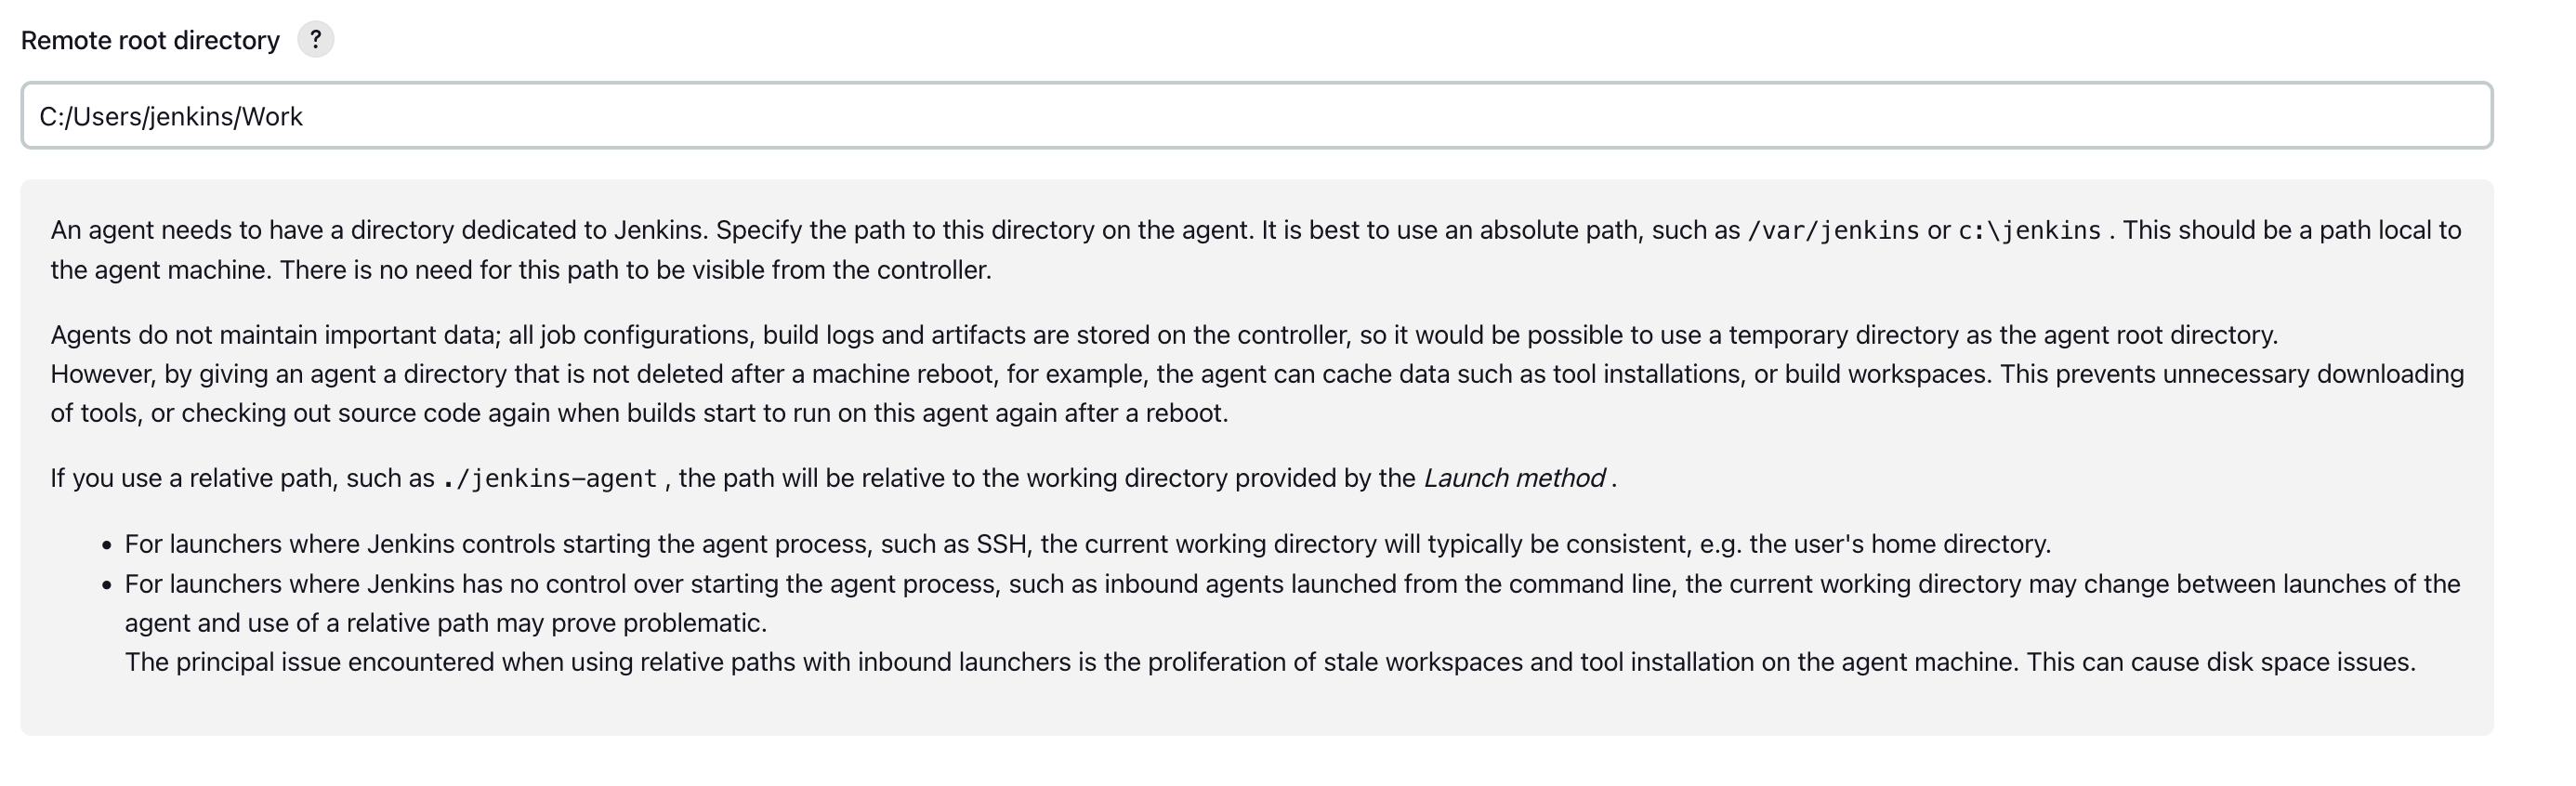The height and width of the screenshot is (786, 2576).
Task: Click the text "C:/Users/jenkins/Work" in the field
Action: tap(171, 117)
